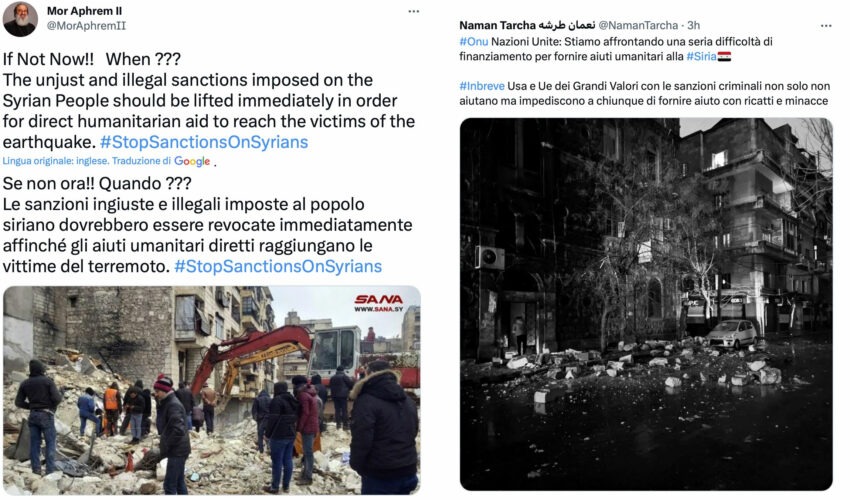Open the #Inbreve hashtag

point(482,86)
